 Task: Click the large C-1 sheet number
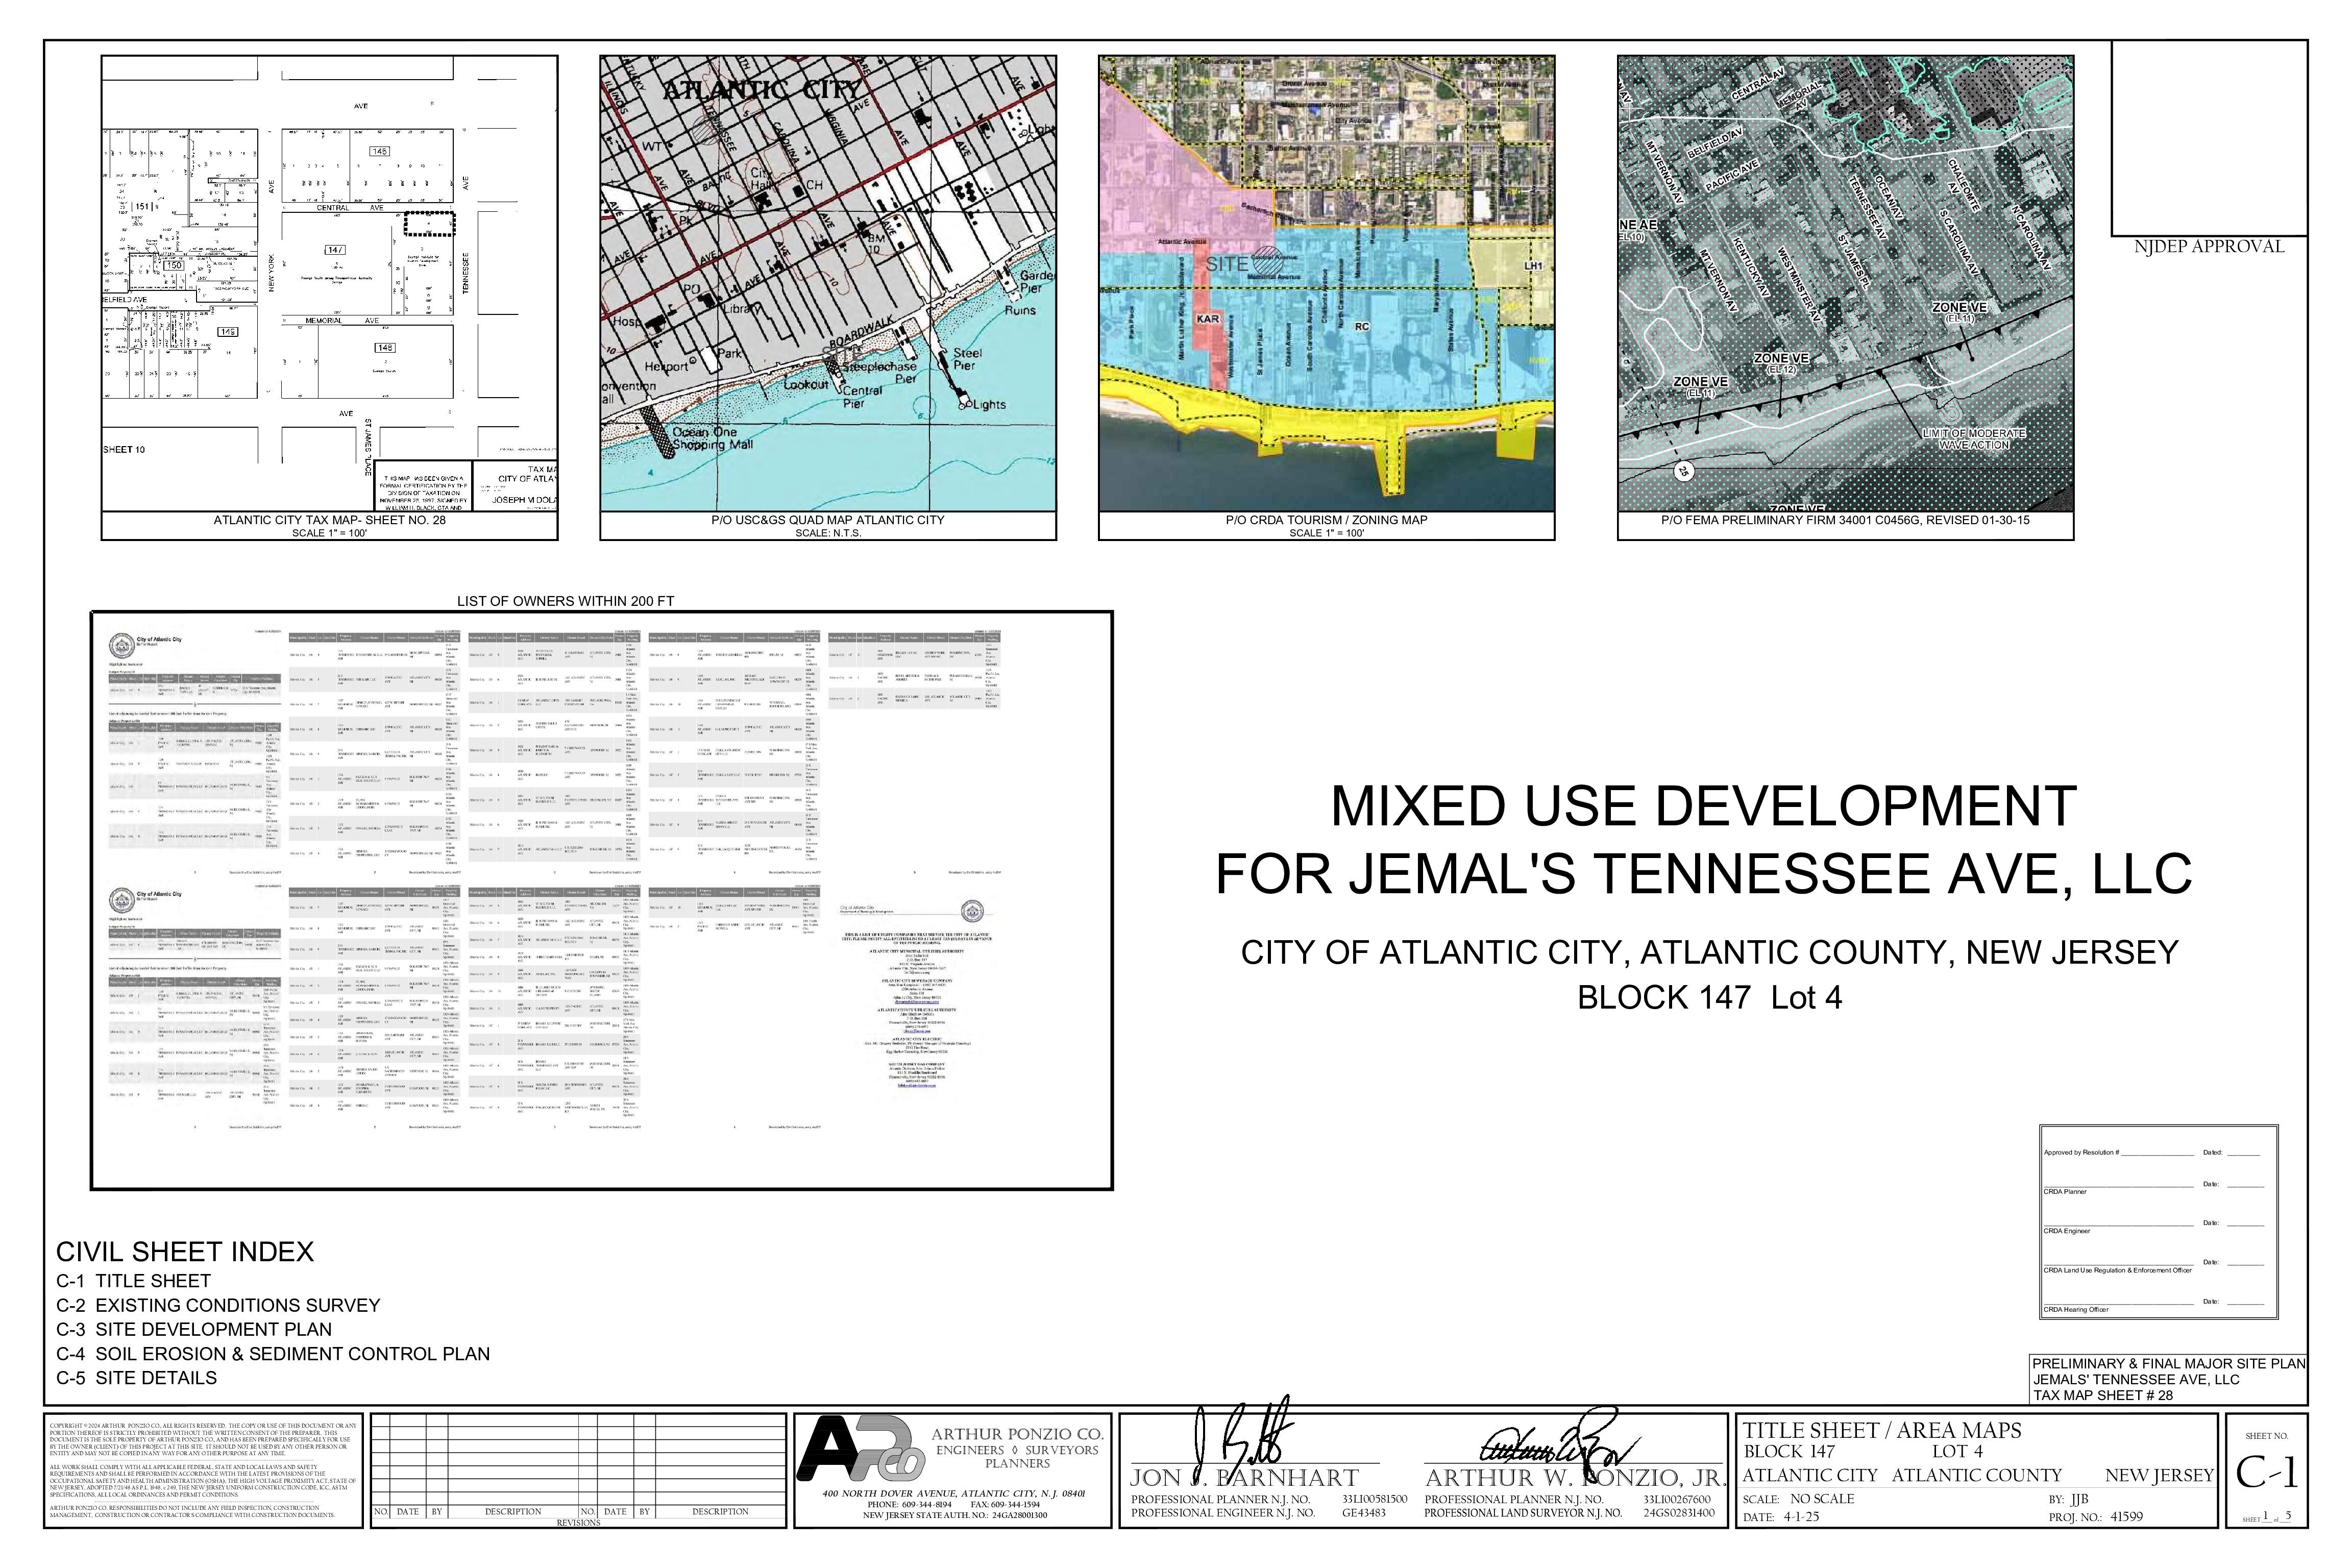(2267, 1472)
